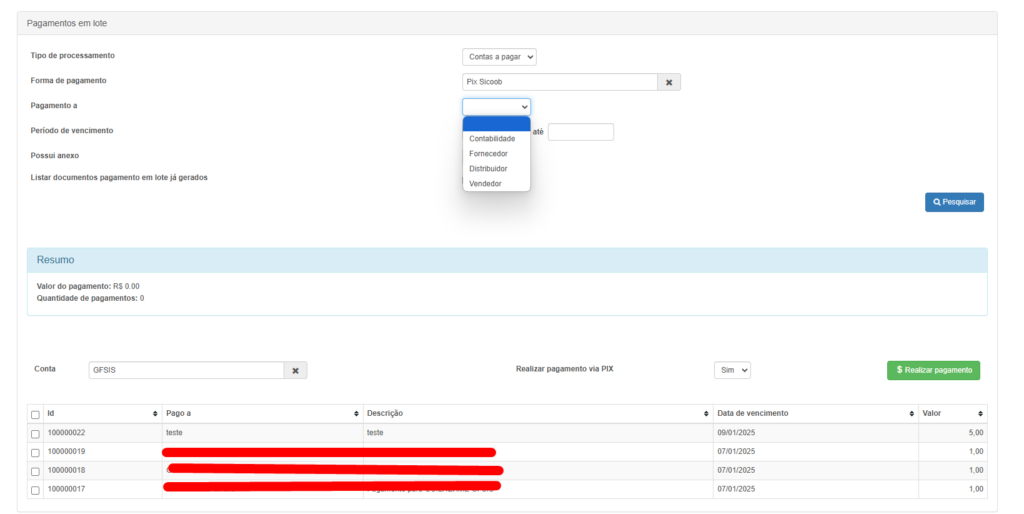Choose Contabilidade from the dropdown list
This screenshot has width=1024, height=514.
[492, 138]
